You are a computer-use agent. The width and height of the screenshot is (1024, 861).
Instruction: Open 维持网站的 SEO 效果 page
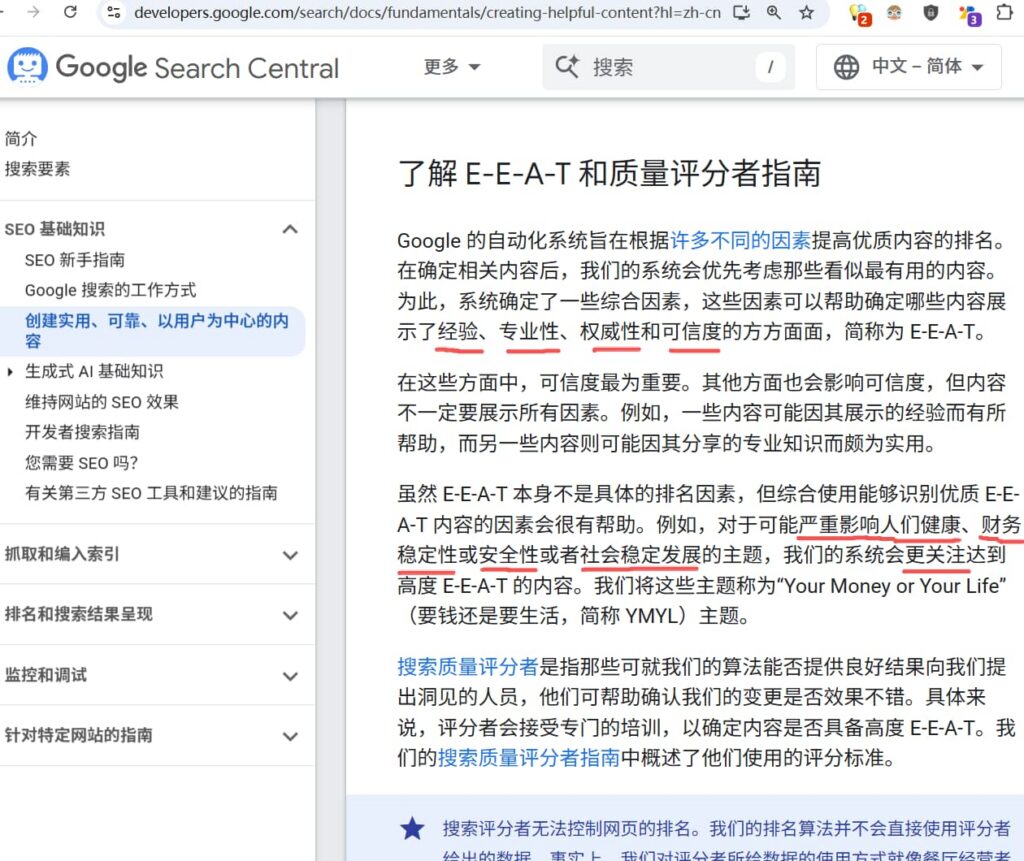tap(102, 402)
